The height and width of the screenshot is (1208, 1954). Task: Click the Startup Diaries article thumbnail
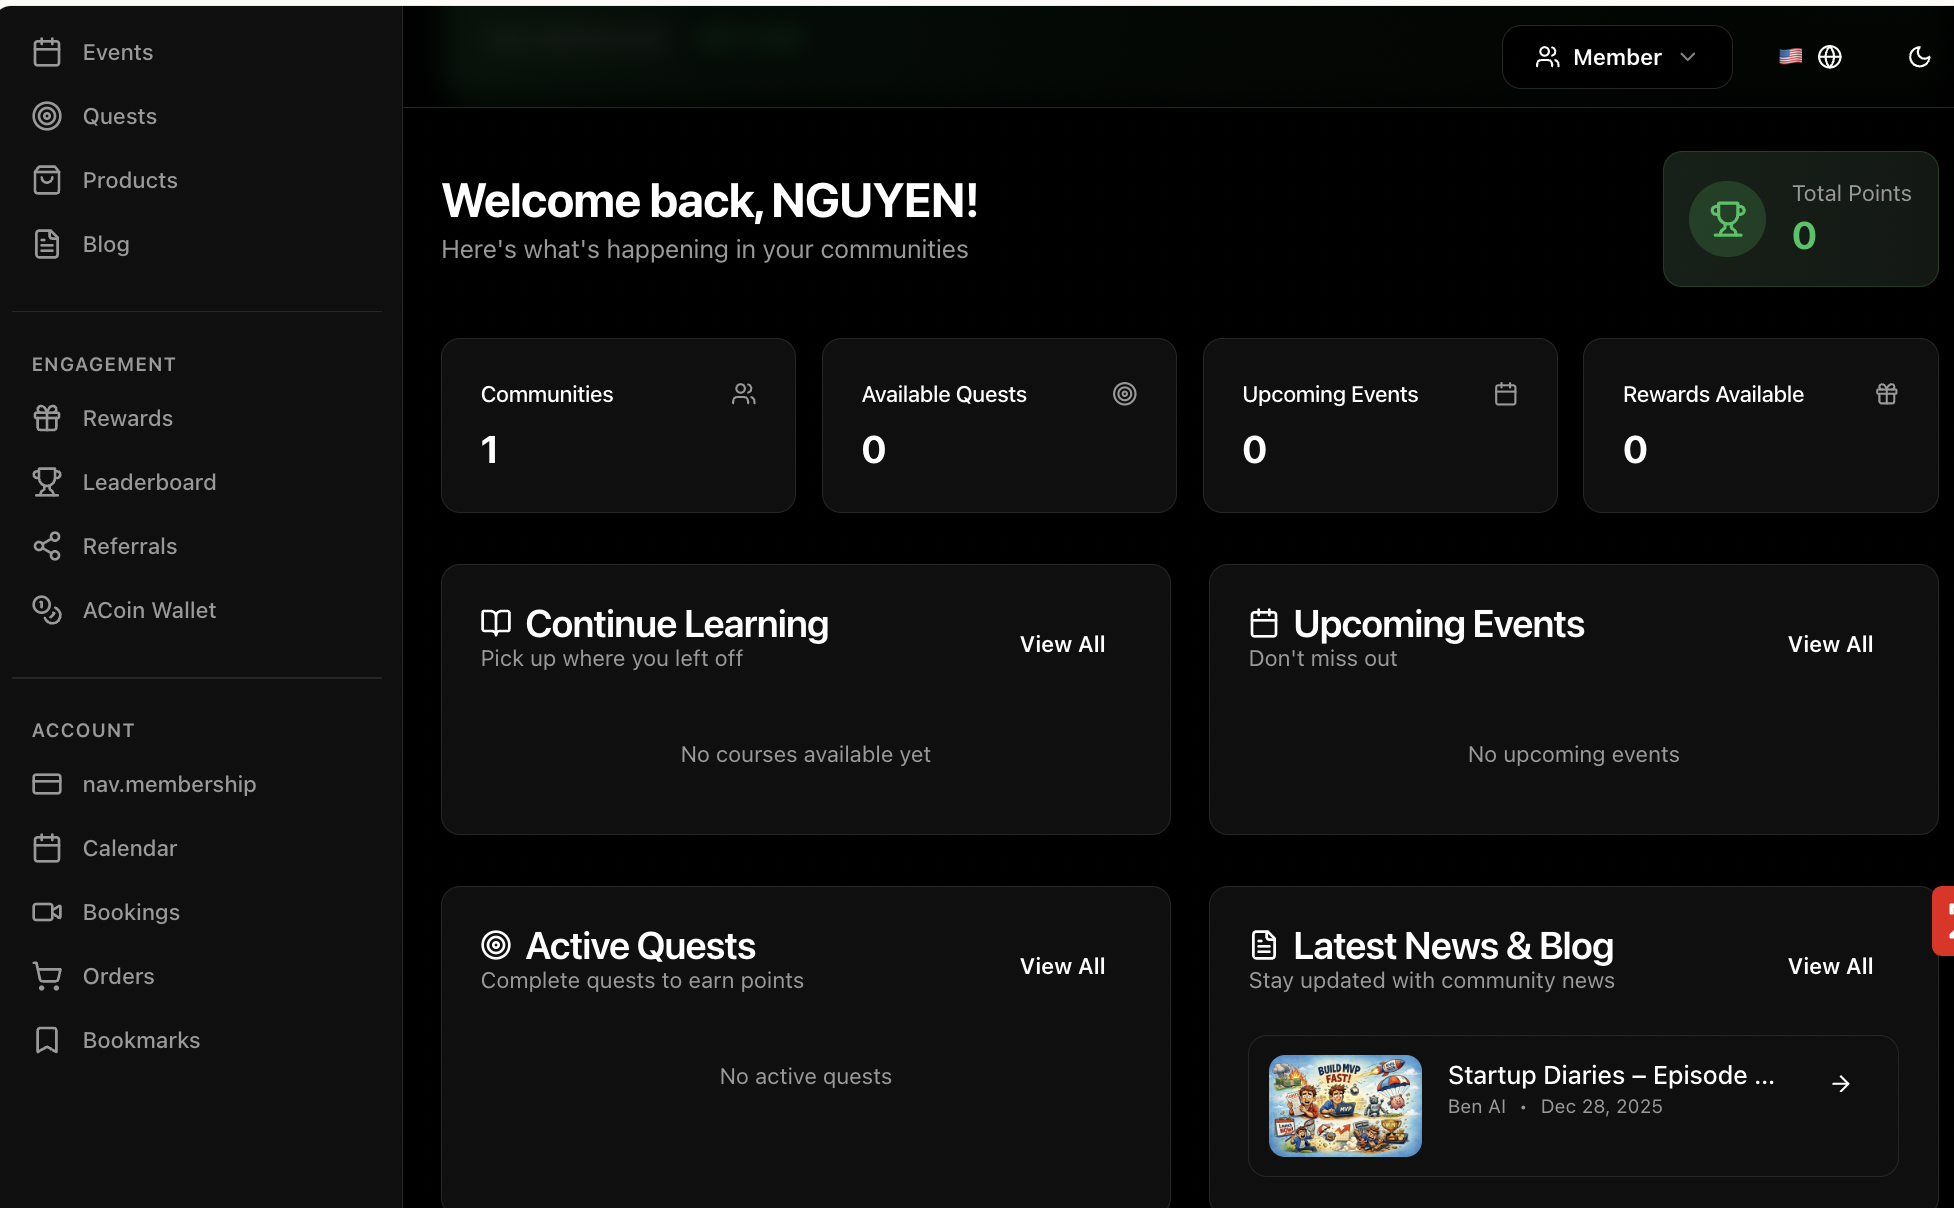tap(1345, 1106)
